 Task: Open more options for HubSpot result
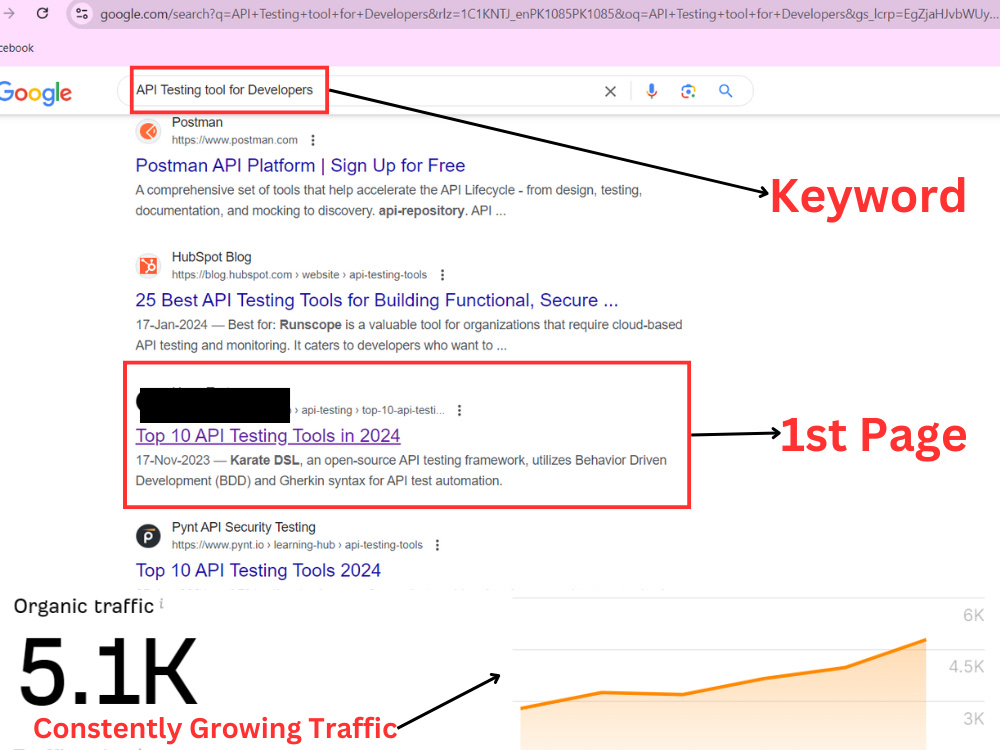(442, 275)
